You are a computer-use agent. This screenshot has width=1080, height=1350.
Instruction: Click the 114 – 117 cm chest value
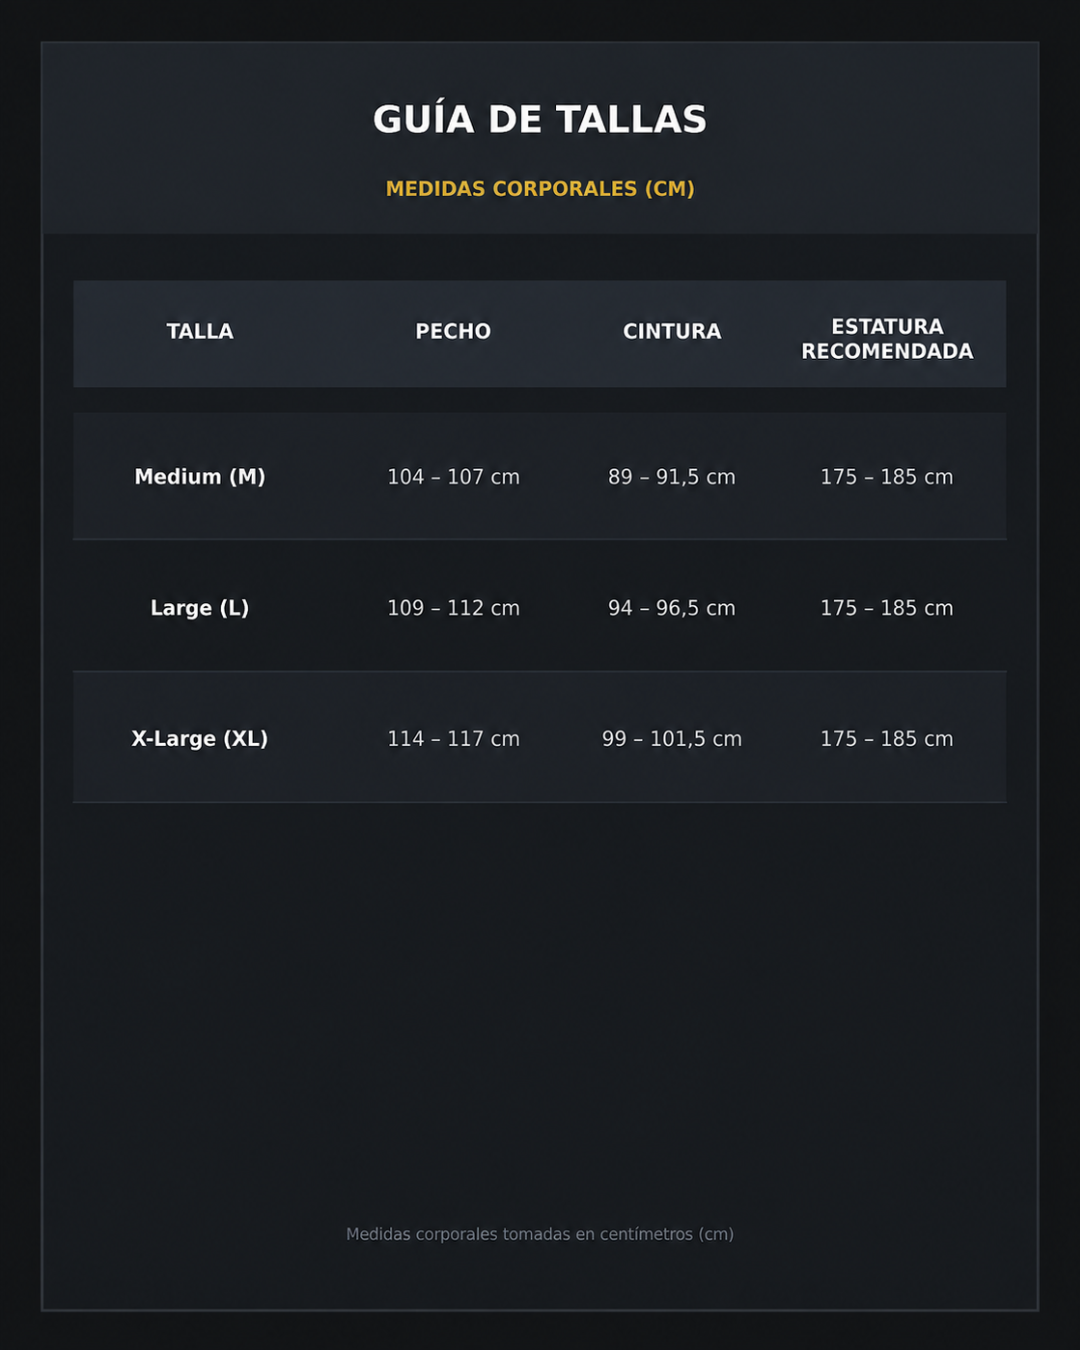tap(453, 739)
